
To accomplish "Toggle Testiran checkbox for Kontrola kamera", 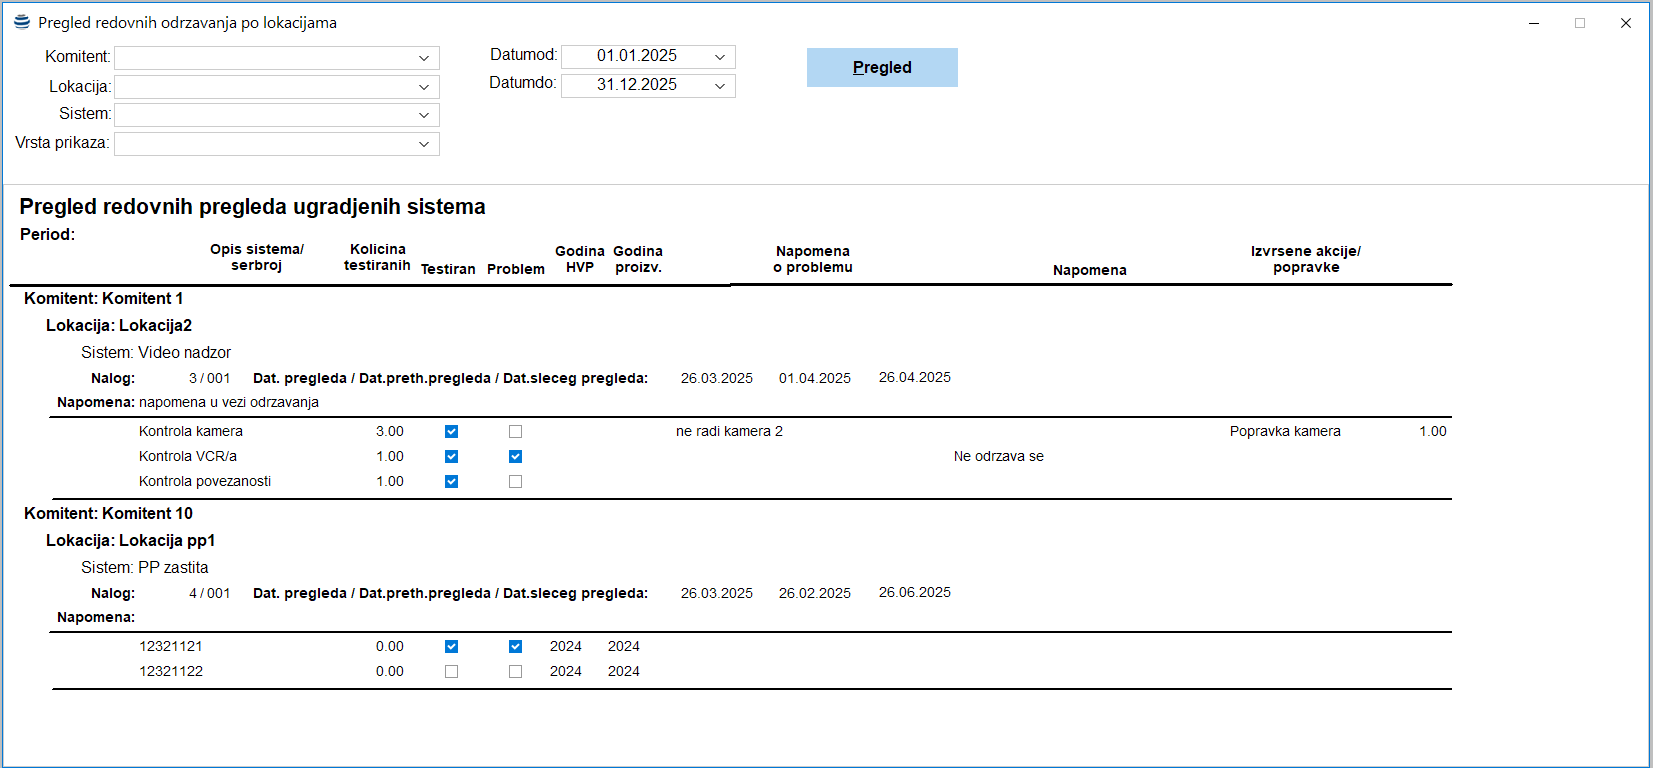I will click(451, 432).
